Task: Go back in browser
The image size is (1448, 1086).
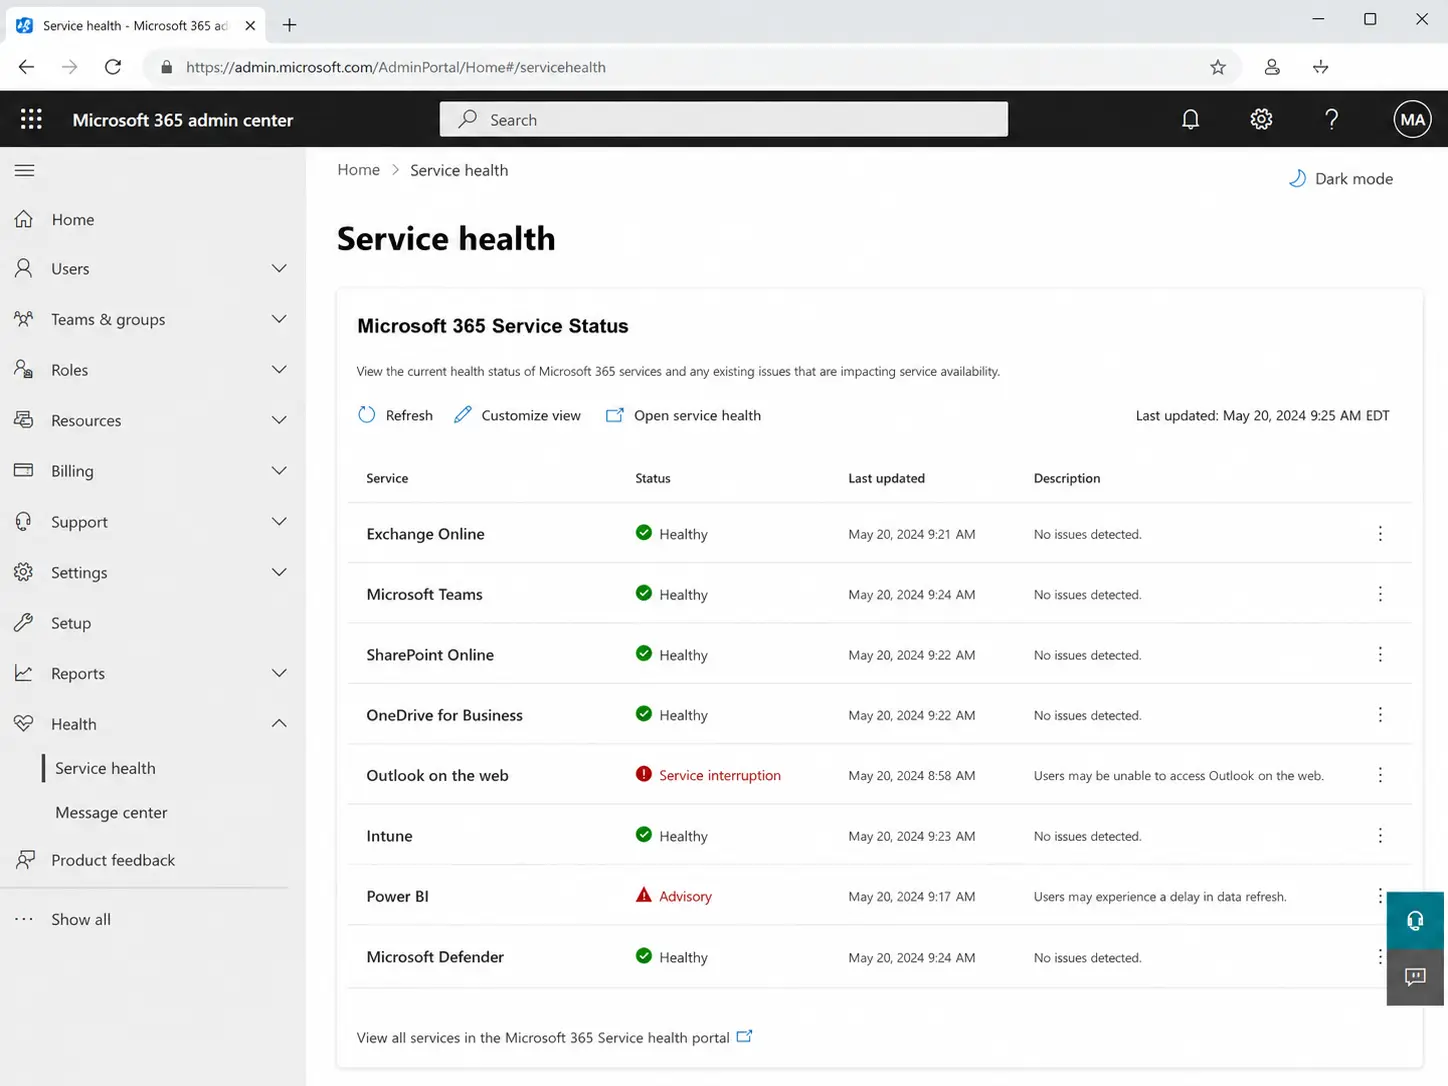Action: [x=26, y=67]
